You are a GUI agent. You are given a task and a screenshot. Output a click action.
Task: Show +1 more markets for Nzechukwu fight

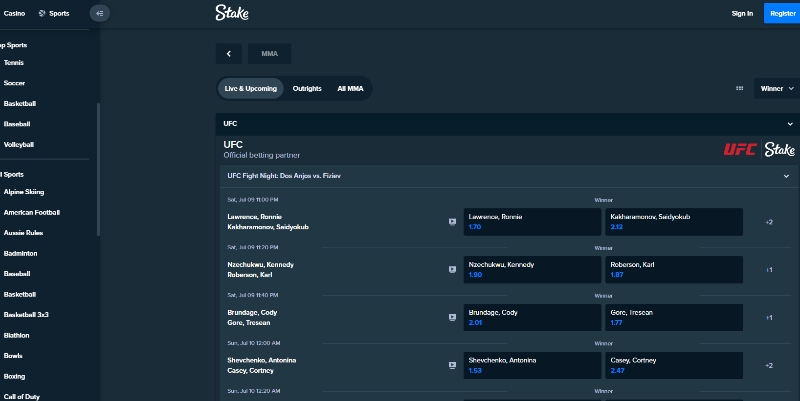(x=769, y=270)
